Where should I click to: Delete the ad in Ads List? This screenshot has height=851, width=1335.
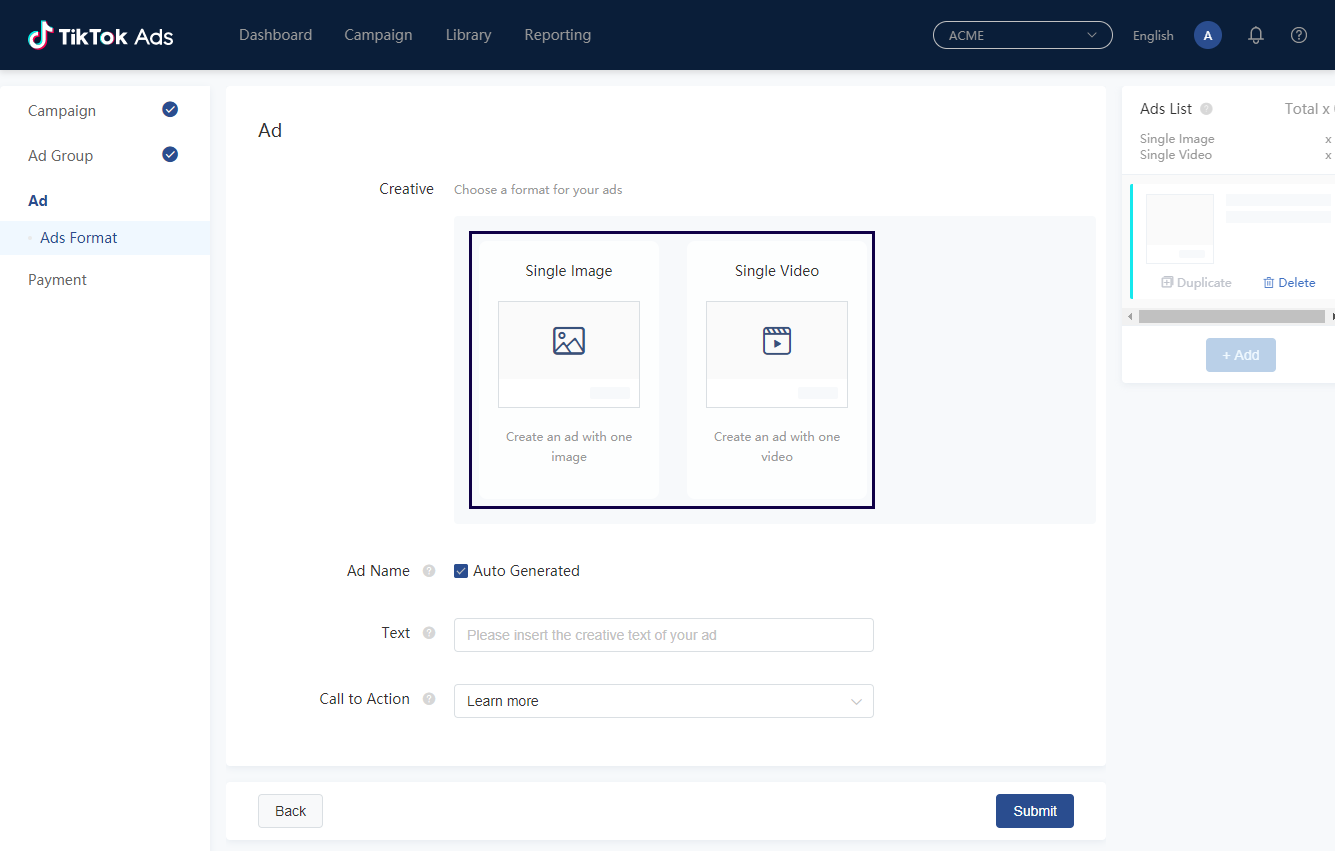[x=1289, y=283]
